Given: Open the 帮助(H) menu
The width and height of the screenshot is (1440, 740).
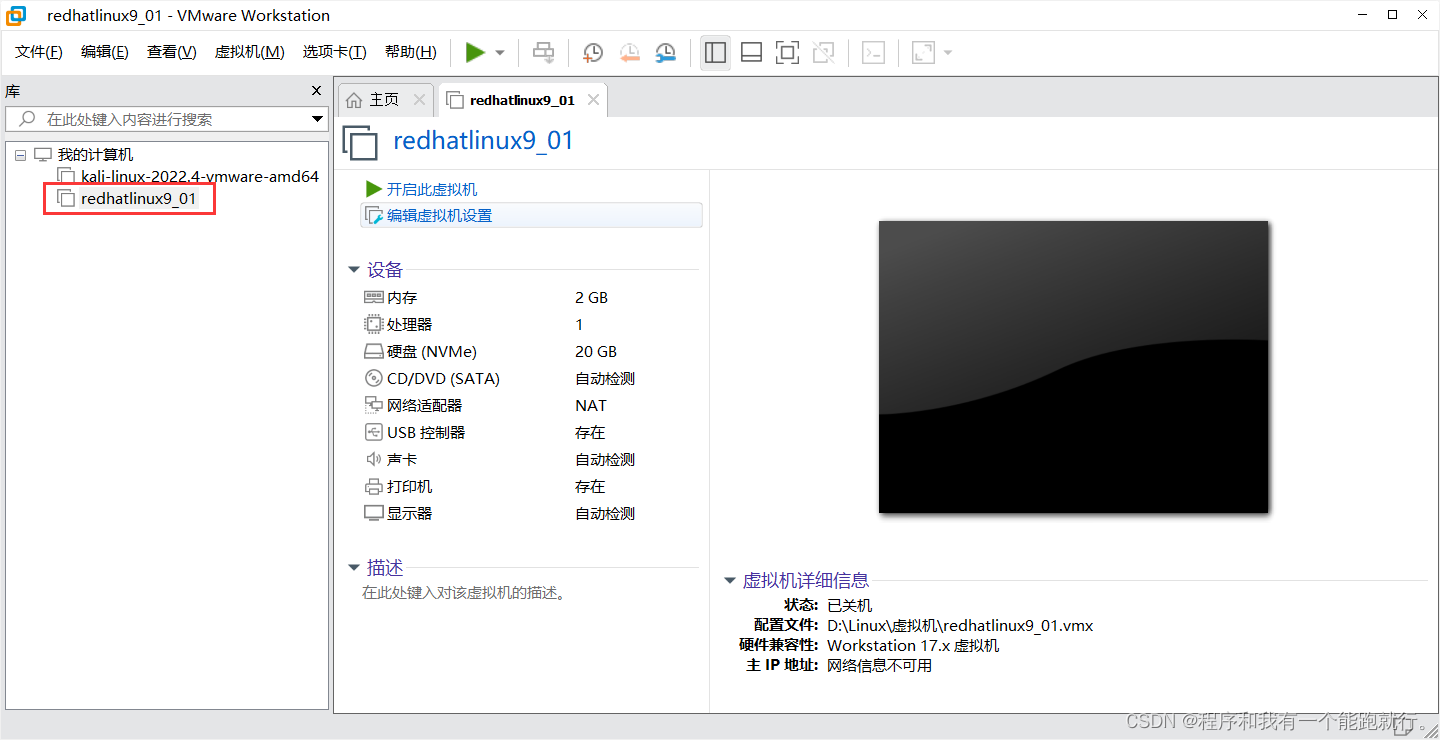Looking at the screenshot, I should pos(411,52).
